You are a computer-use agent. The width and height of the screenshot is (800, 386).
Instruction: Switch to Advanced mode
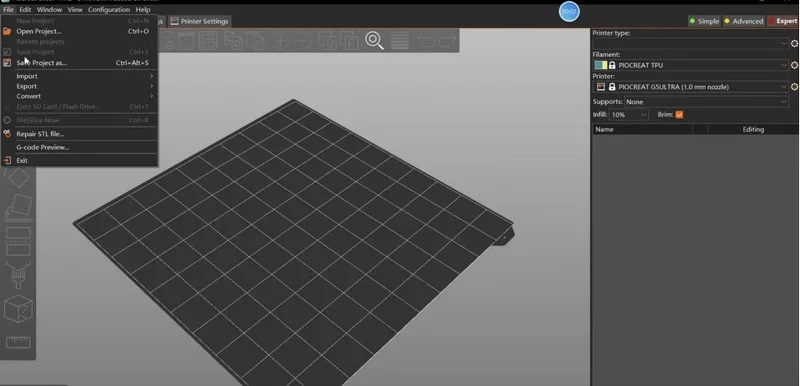pyautogui.click(x=743, y=21)
